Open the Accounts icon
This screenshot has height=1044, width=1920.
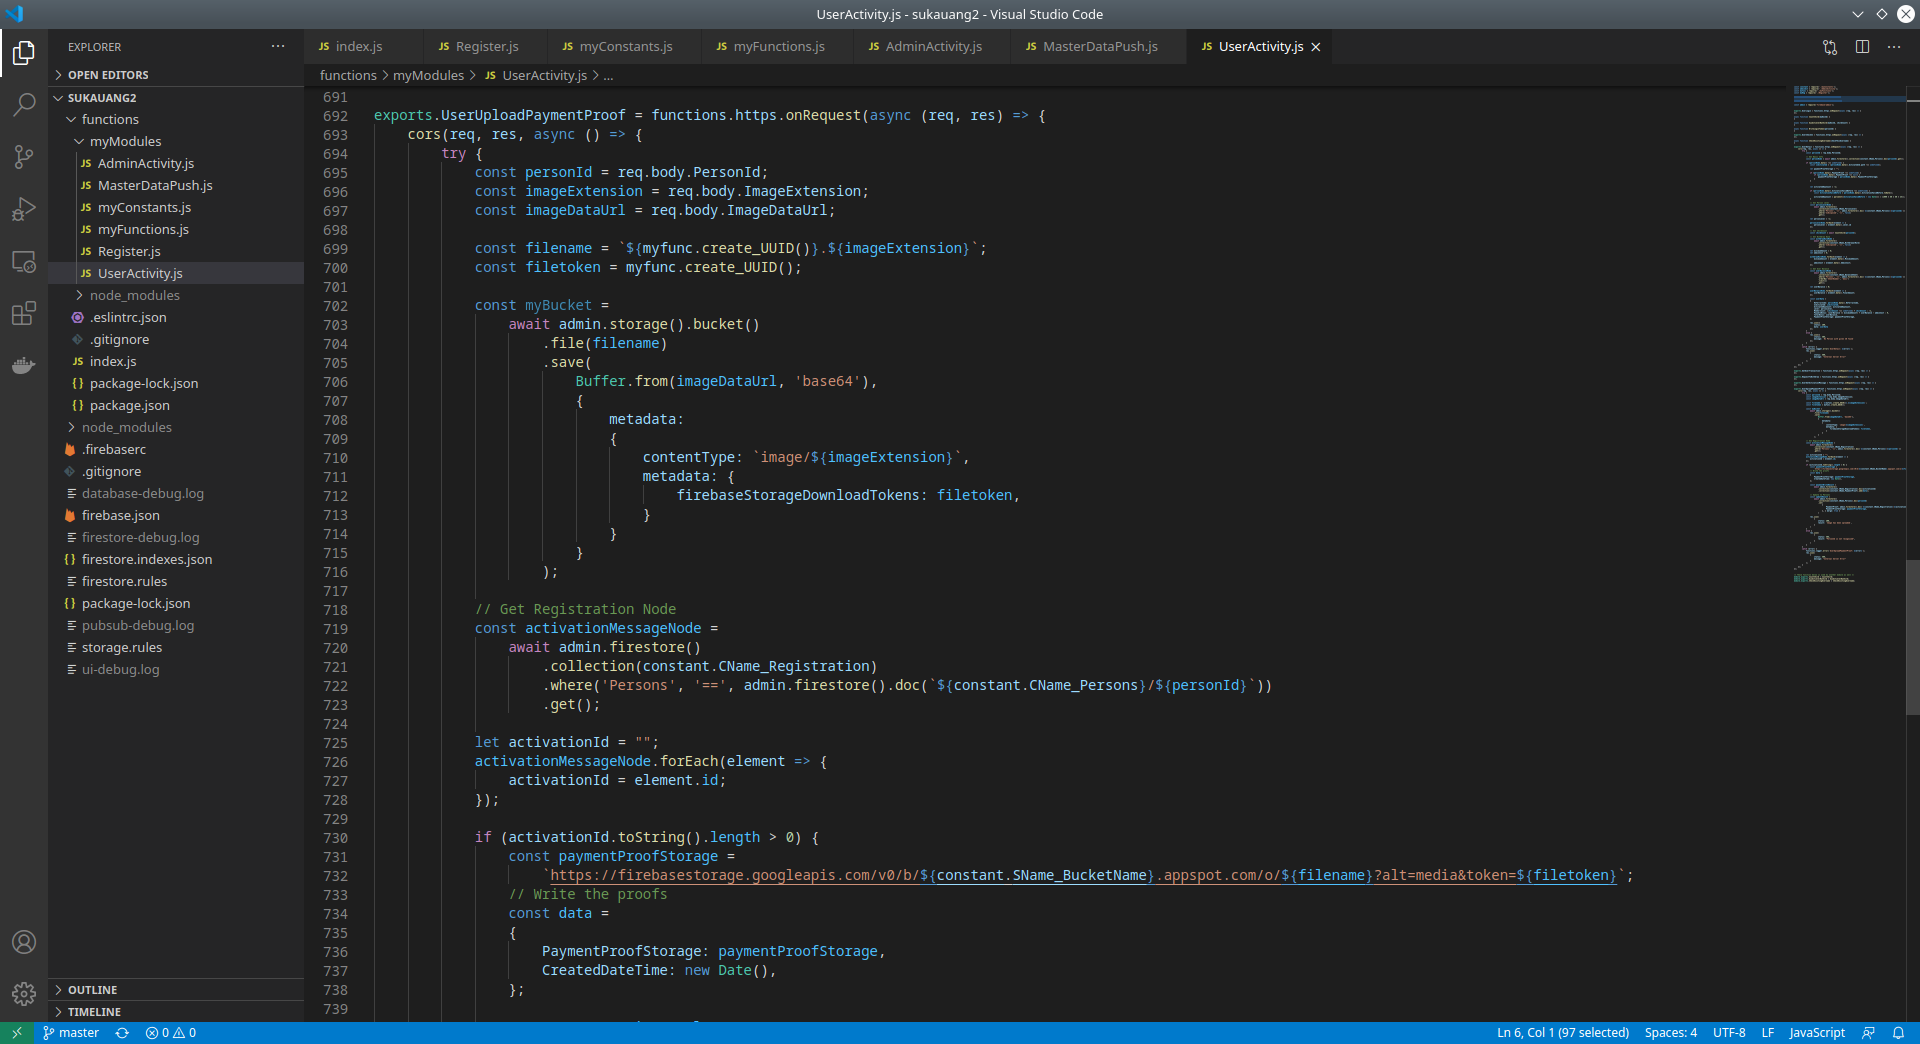24,942
